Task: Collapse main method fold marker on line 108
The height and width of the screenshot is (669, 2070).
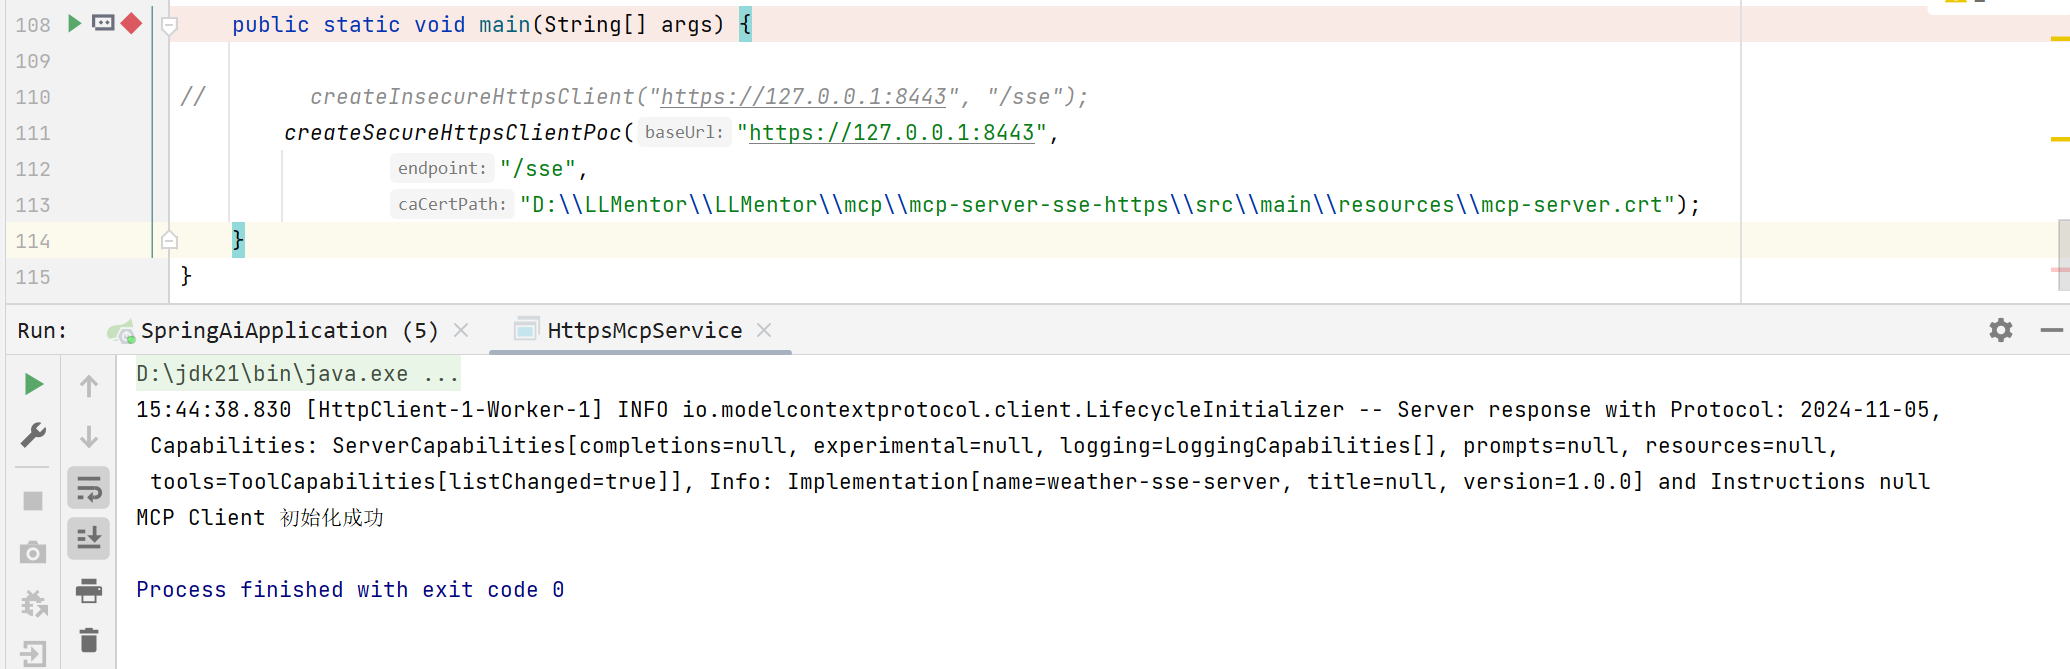Action: click(x=169, y=25)
